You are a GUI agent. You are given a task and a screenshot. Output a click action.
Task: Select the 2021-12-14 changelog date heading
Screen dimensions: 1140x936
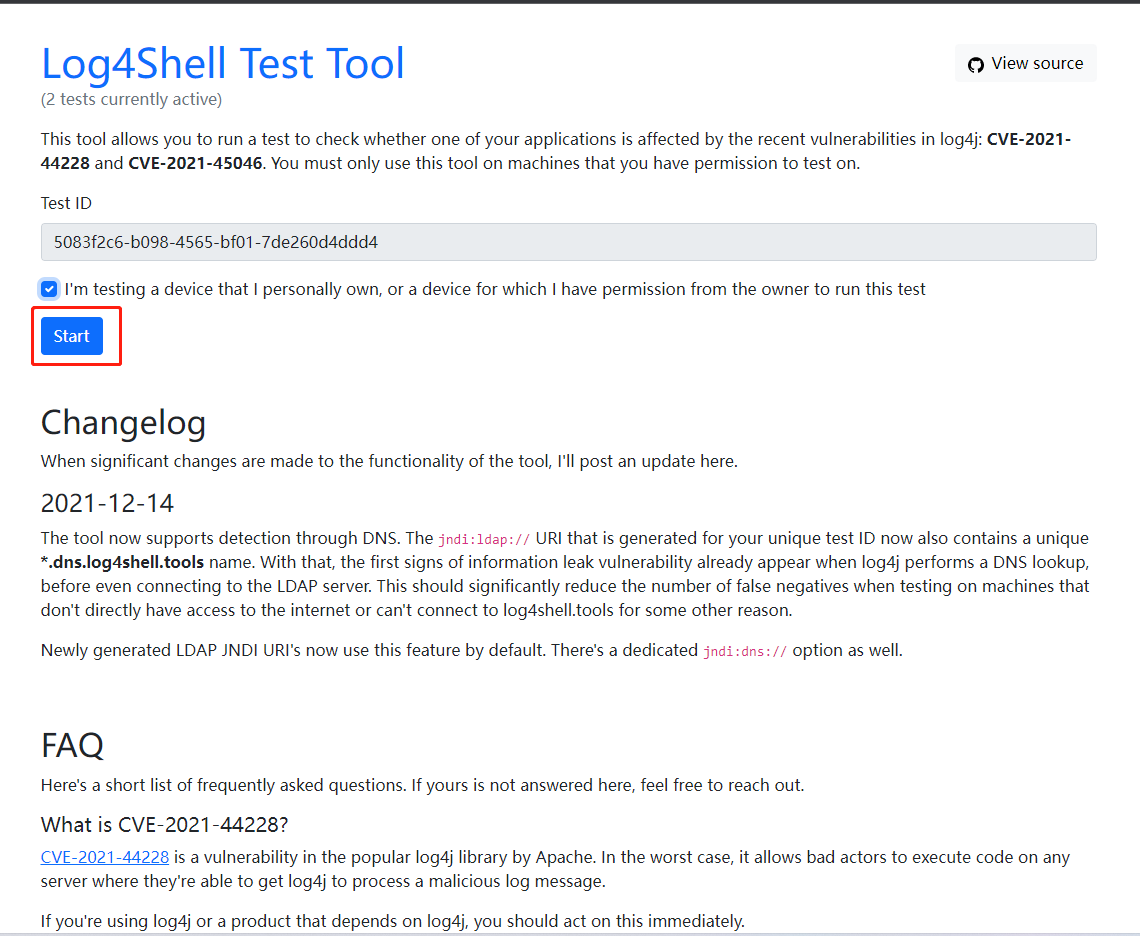pos(107,502)
